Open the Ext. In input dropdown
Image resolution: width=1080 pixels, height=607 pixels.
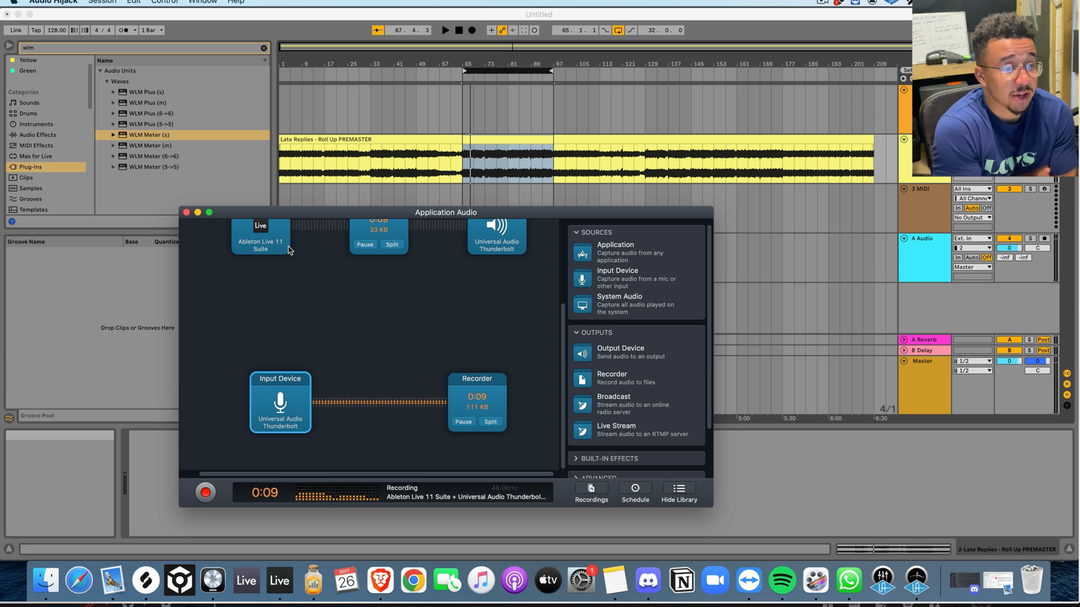click(x=972, y=238)
